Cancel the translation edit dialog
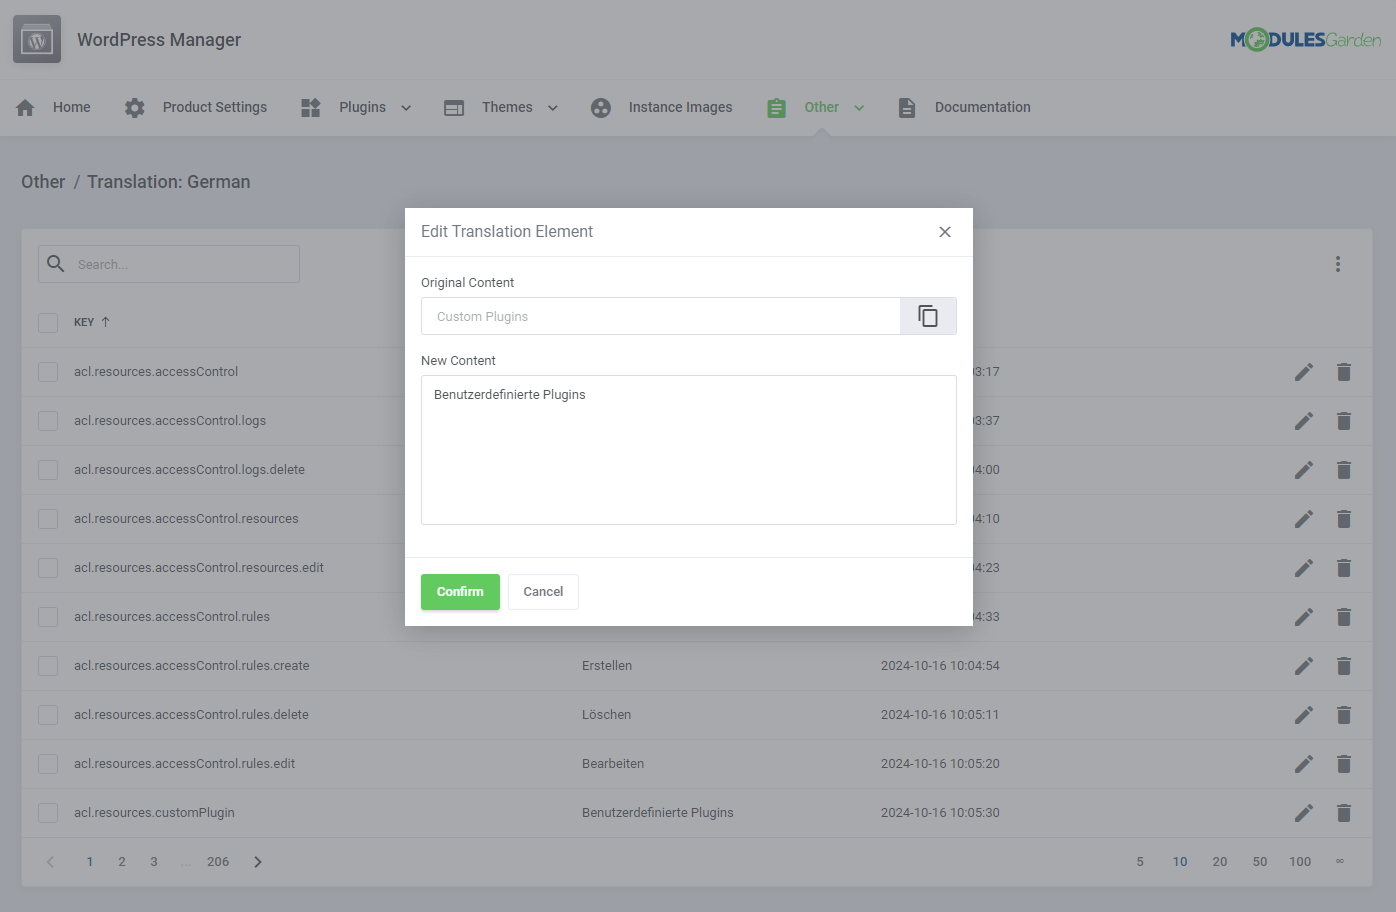The height and width of the screenshot is (912, 1396). click(x=543, y=591)
